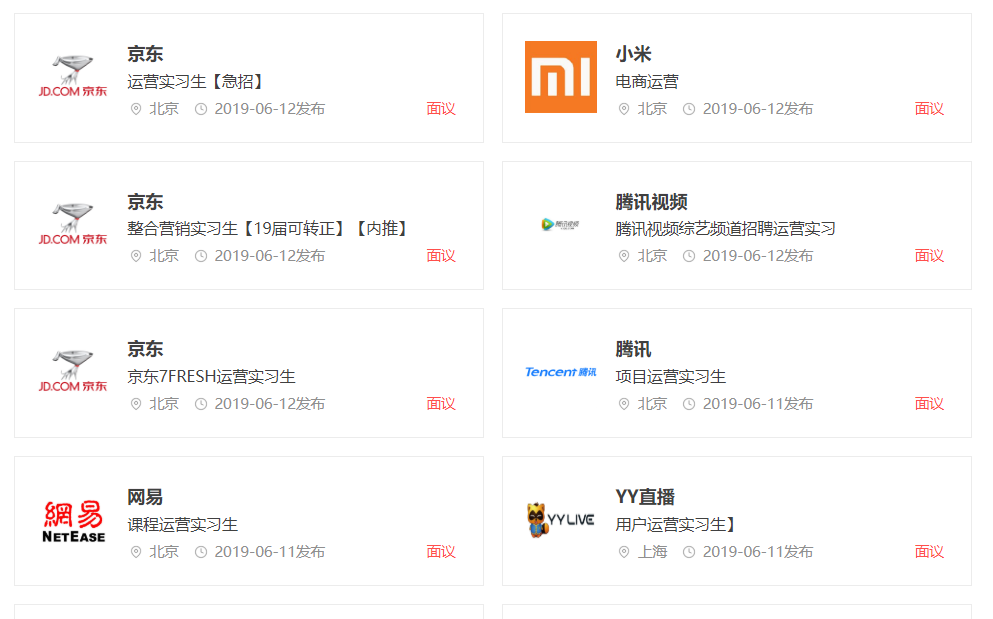Click clock icon in YY直播 card
The image size is (993, 619).
pos(689,552)
